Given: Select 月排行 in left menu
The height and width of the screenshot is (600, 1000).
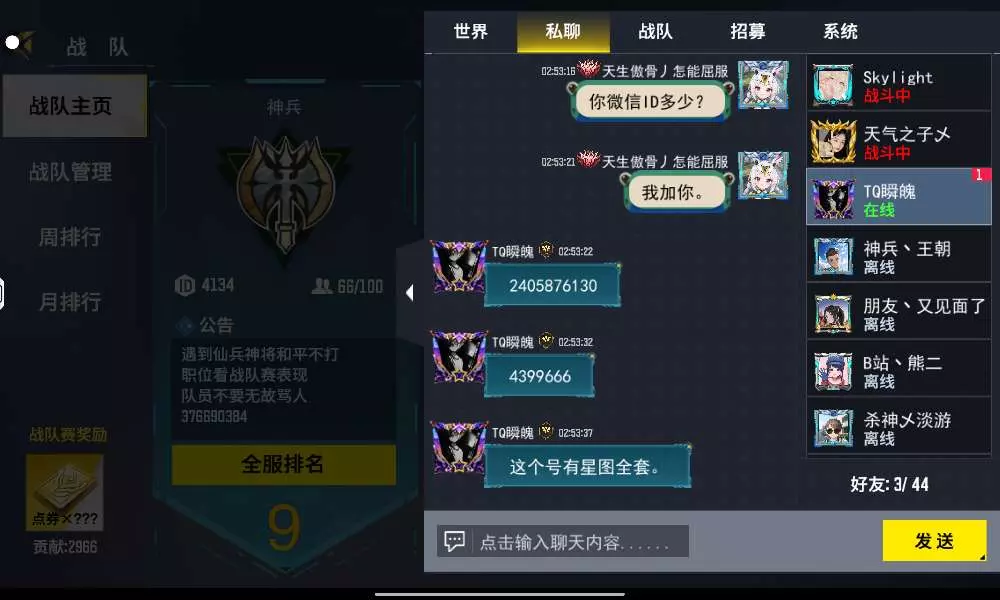Looking at the screenshot, I should tap(70, 301).
